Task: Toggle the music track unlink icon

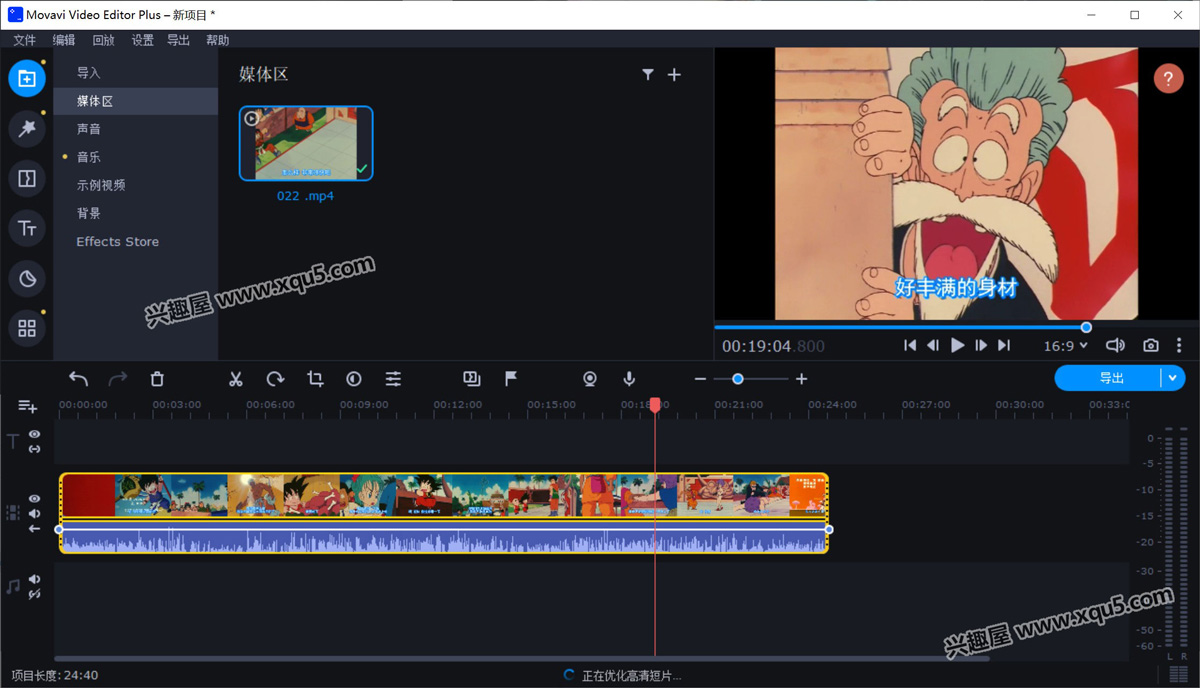Action: (x=35, y=594)
